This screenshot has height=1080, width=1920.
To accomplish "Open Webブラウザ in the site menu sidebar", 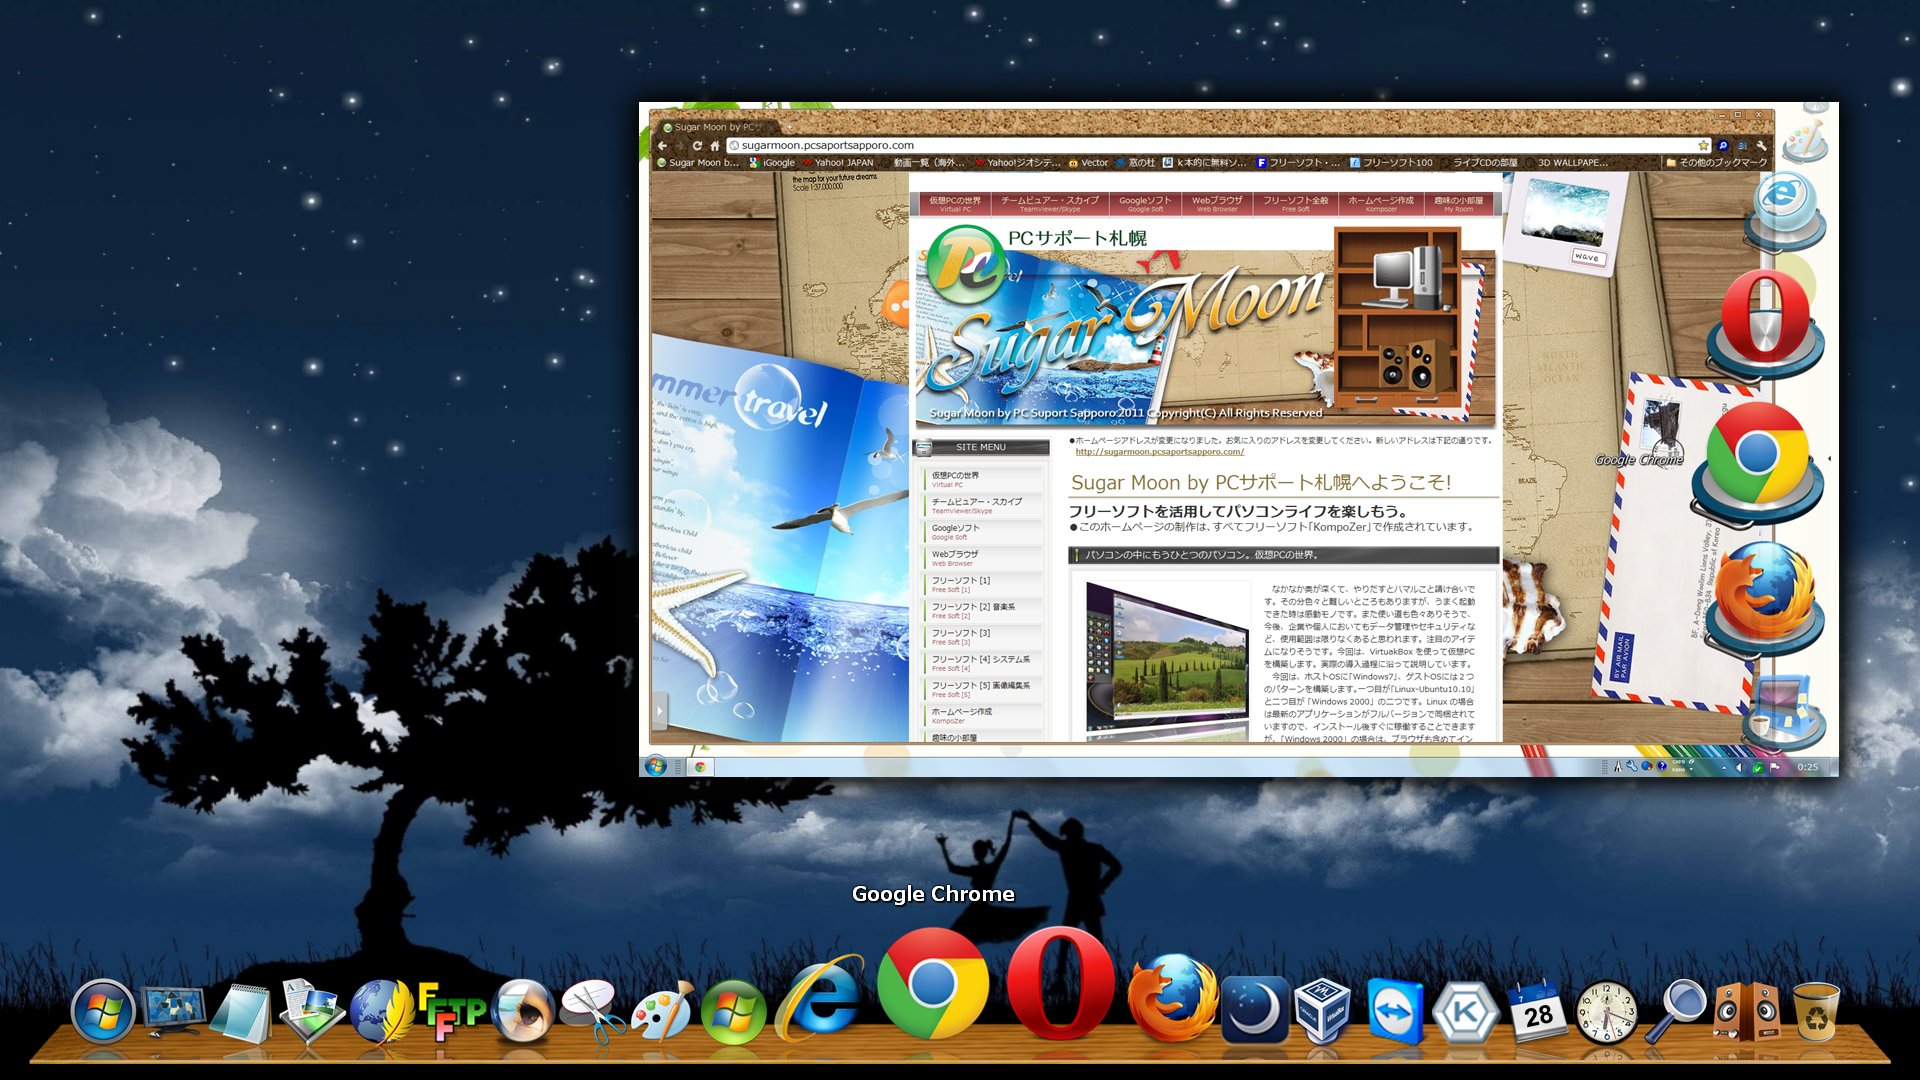I will pos(983,558).
